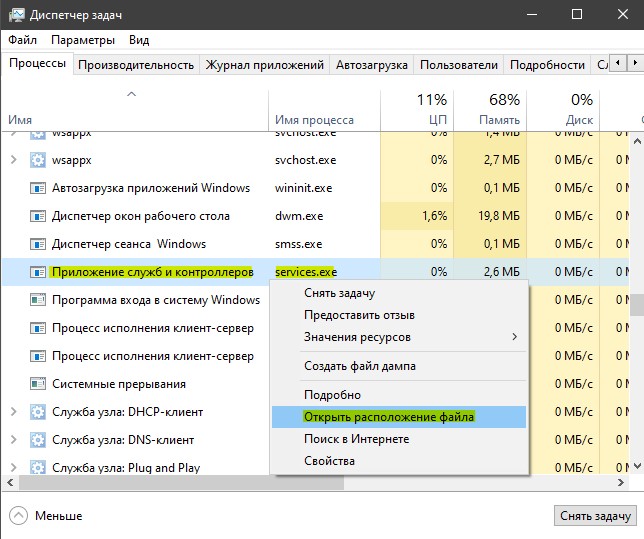The height and width of the screenshot is (539, 644).
Task: Click 2,7 МБ memory value
Action: (x=501, y=160)
